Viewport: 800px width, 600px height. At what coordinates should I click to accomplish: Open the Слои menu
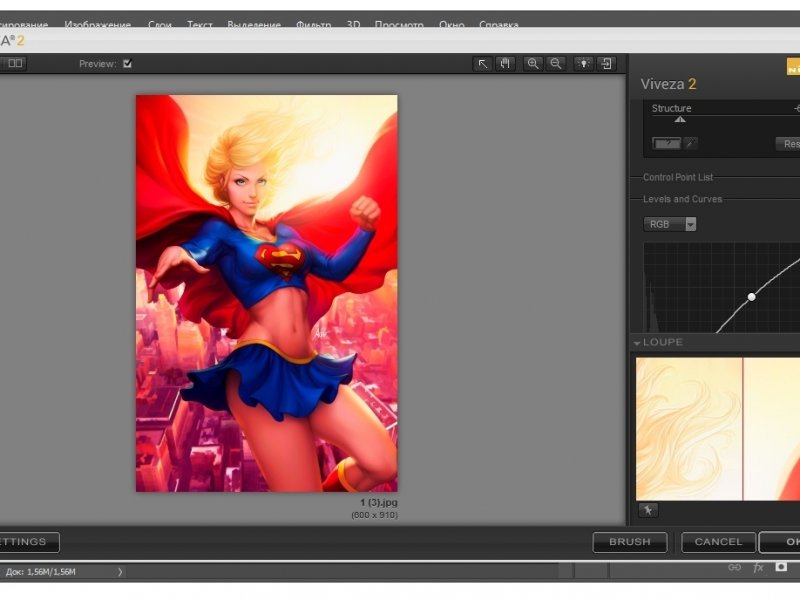[160, 24]
